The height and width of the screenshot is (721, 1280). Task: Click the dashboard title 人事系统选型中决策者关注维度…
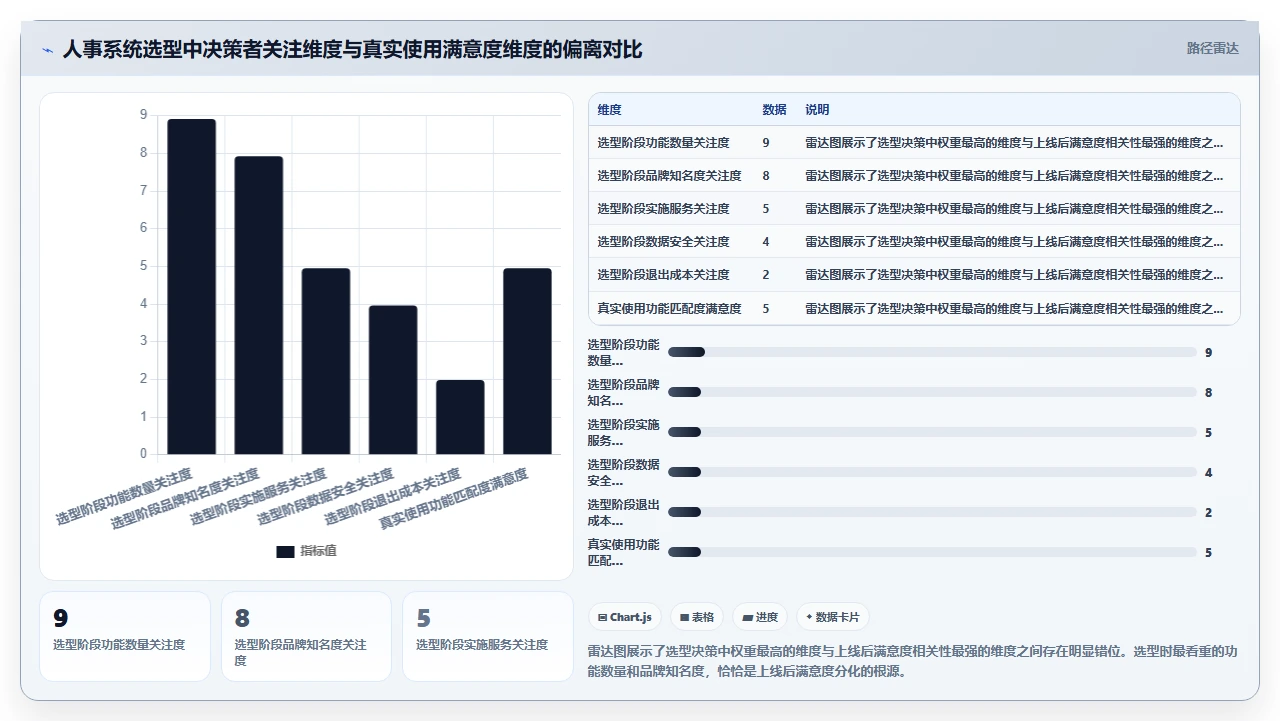click(352, 49)
